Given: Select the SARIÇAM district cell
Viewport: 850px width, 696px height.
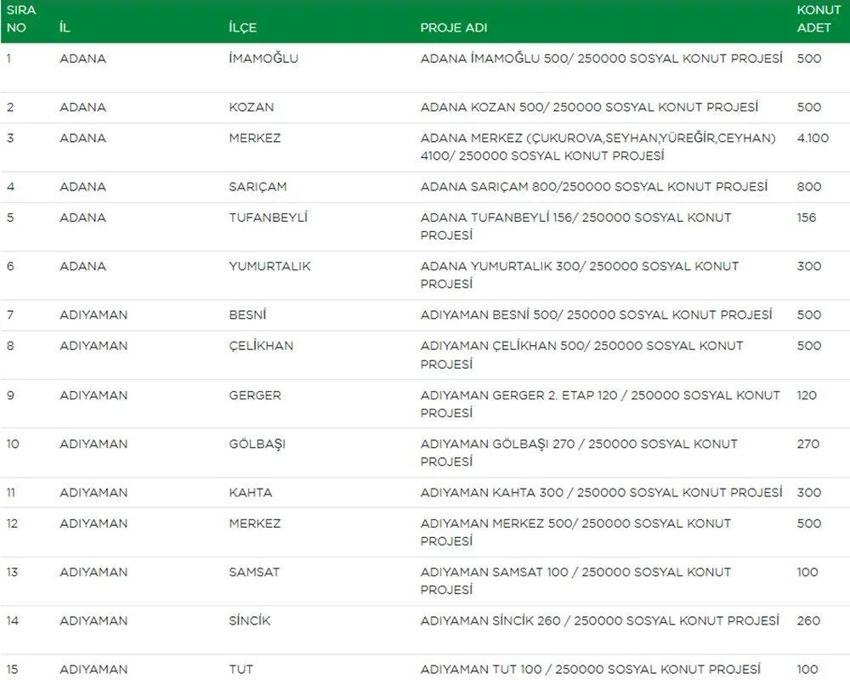Looking at the screenshot, I should [257, 186].
